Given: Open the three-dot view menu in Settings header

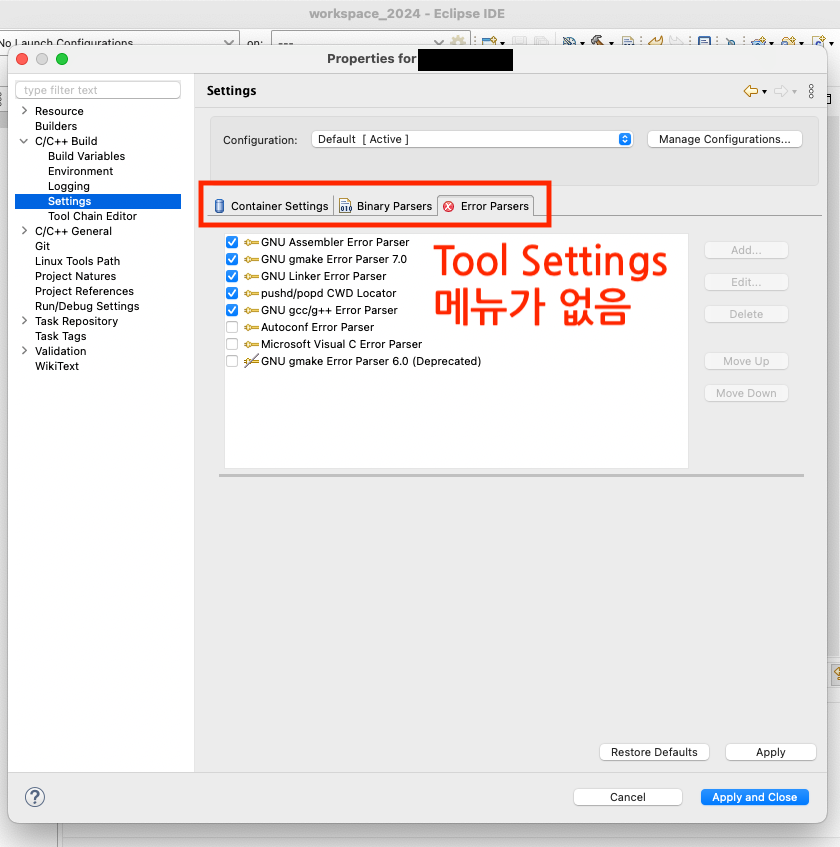Looking at the screenshot, I should (811, 91).
